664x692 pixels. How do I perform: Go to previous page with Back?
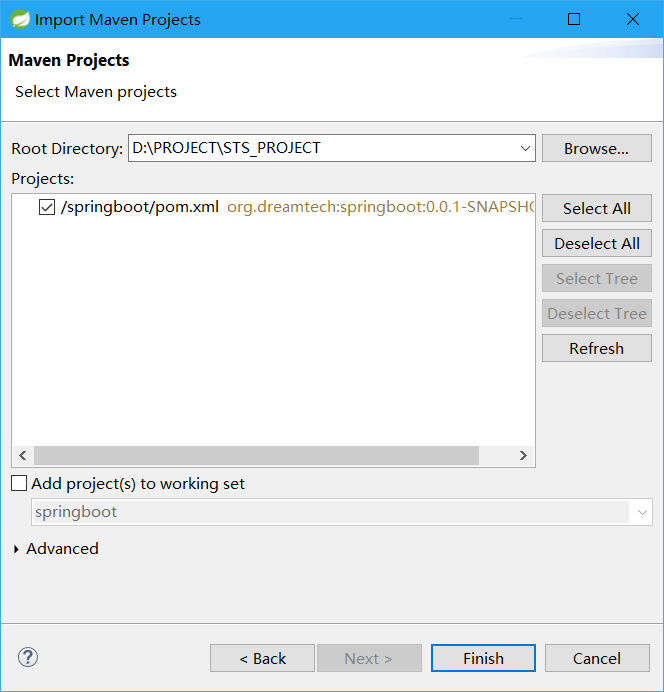[262, 658]
